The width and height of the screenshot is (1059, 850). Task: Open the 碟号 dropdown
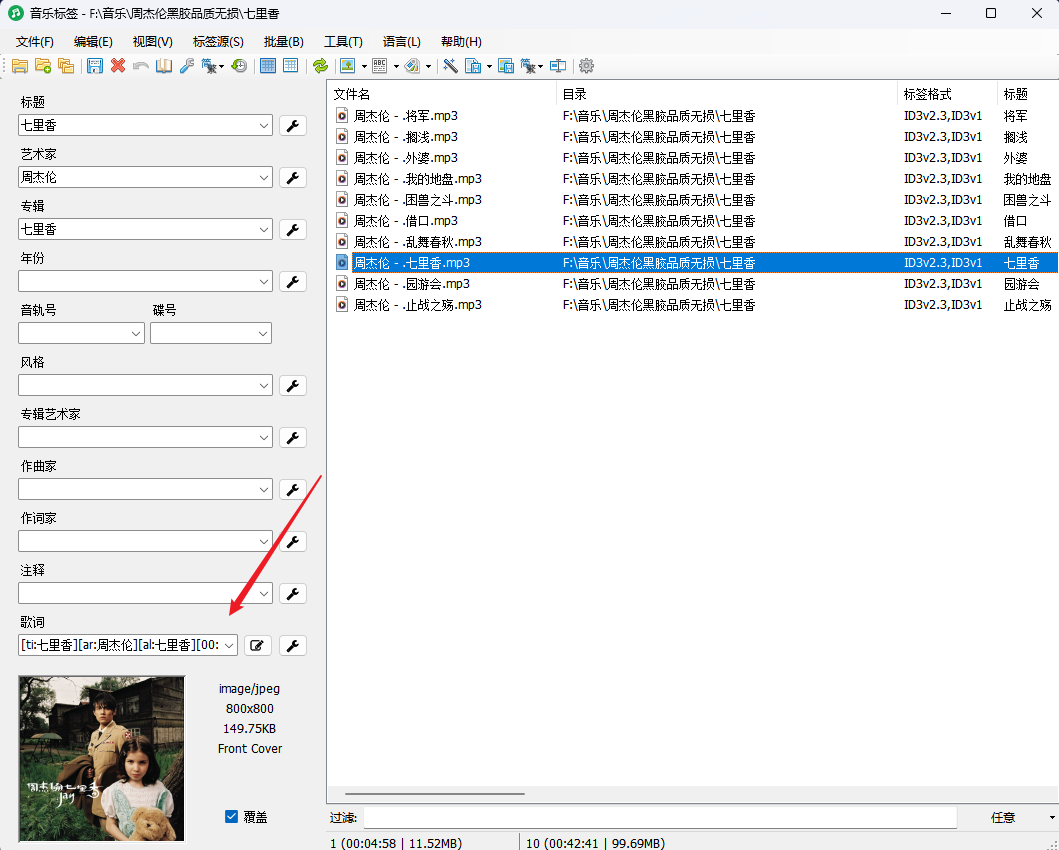point(263,334)
